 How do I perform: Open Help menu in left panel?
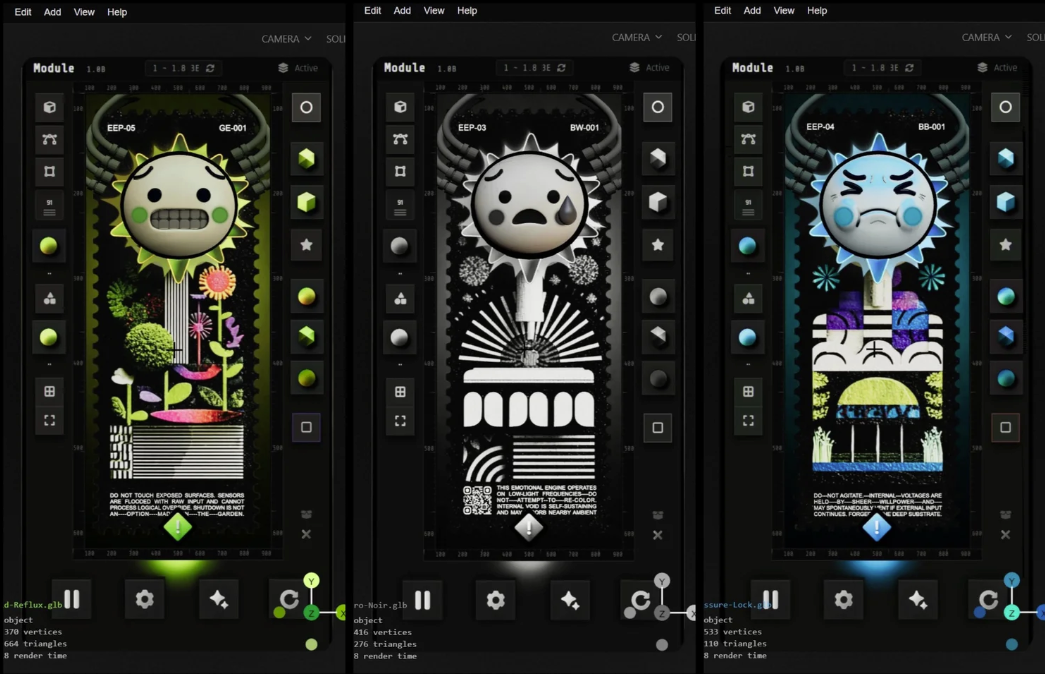coord(117,12)
